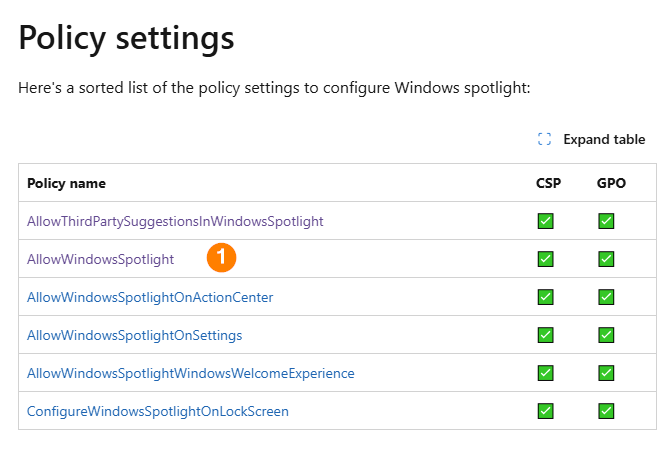The width and height of the screenshot is (669, 455).
Task: Click CSP checkmark for AllowWindowsSpotlightOnActionCenter
Action: pyautogui.click(x=546, y=297)
